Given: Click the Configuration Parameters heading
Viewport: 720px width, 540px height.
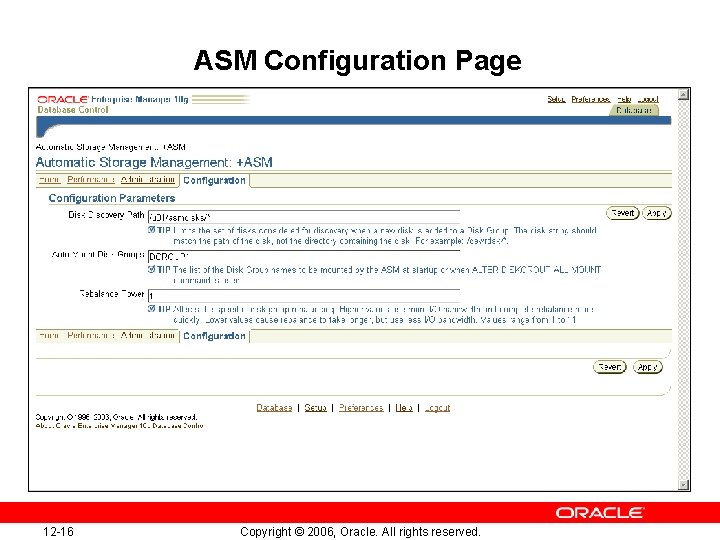Looking at the screenshot, I should click(x=112, y=198).
